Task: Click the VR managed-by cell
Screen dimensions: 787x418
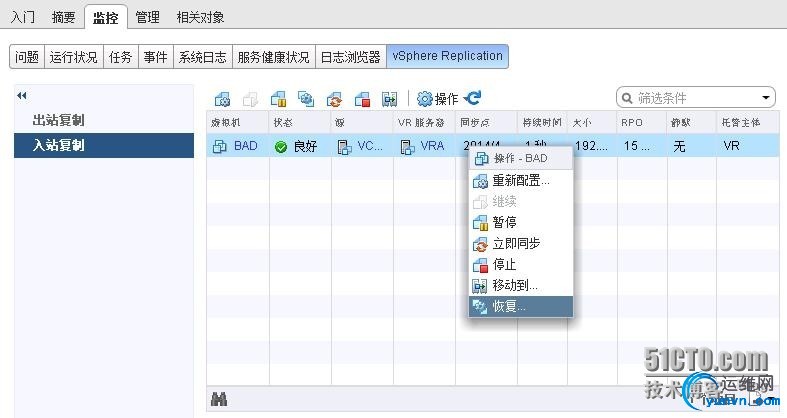Action: pyautogui.click(x=748, y=146)
